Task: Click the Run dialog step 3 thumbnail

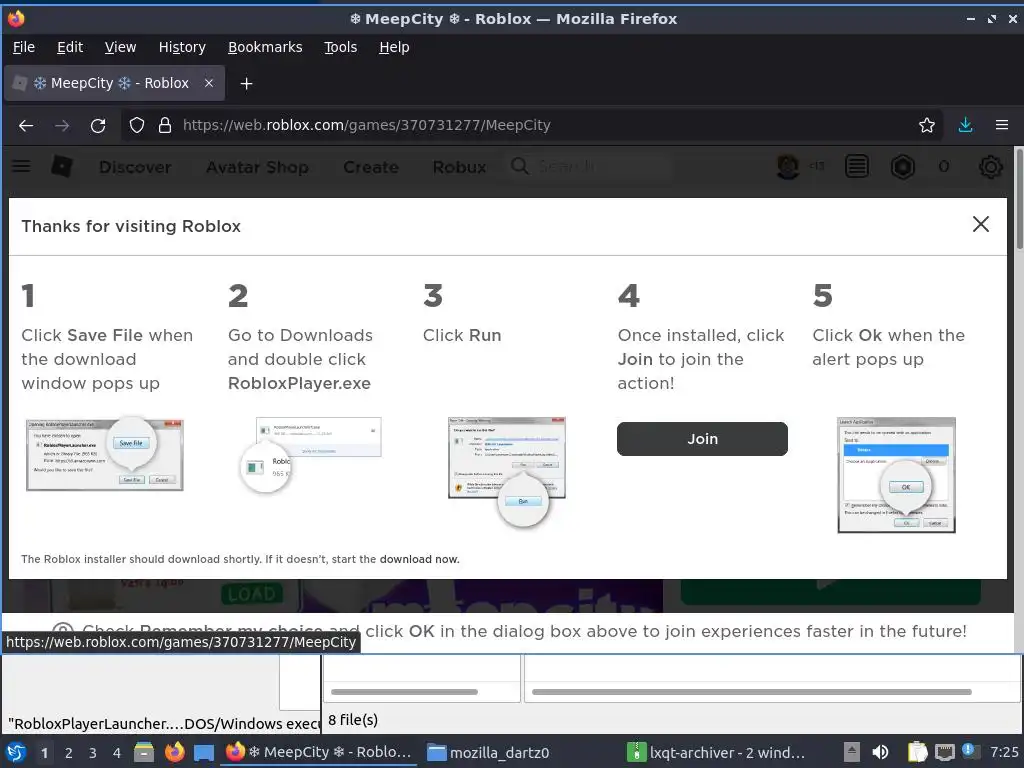Action: coord(507,472)
